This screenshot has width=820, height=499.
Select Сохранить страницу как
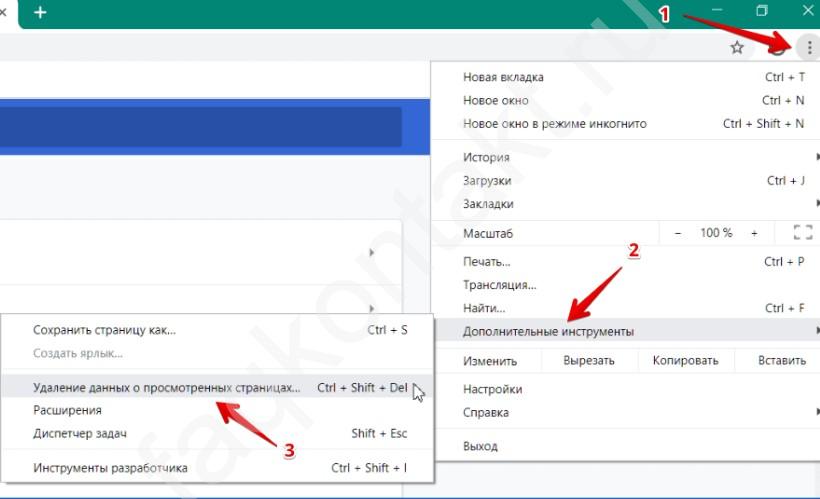click(x=104, y=329)
